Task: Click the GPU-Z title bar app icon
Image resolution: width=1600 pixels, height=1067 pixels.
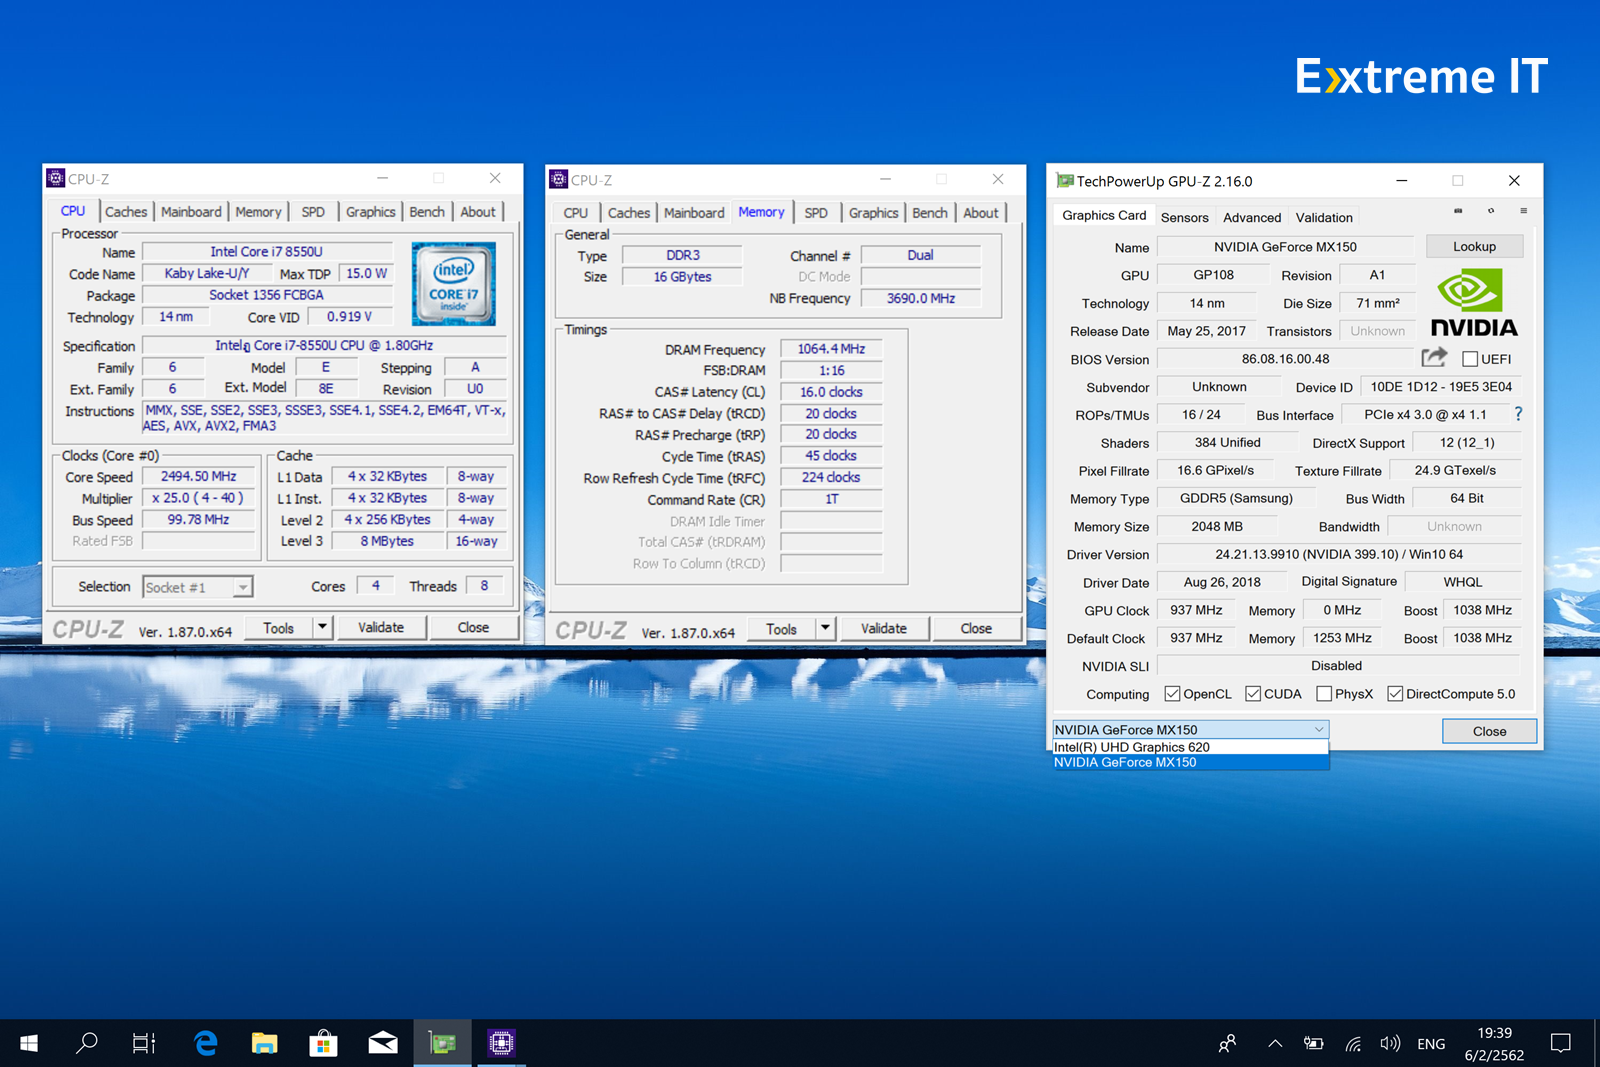Action: tap(1065, 181)
